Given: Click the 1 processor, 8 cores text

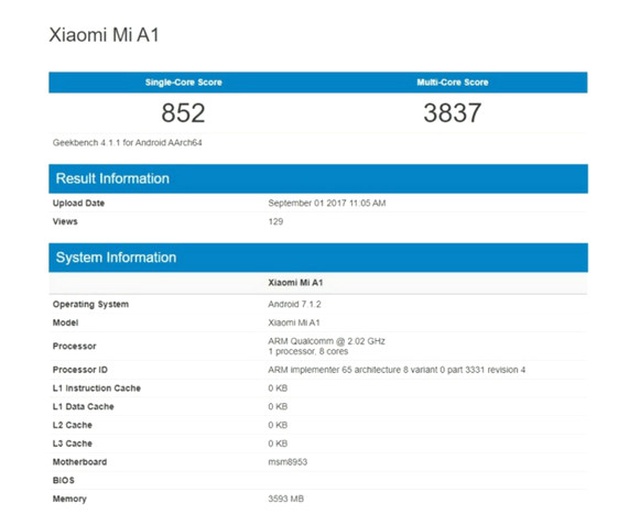Looking at the screenshot, I should [308, 351].
